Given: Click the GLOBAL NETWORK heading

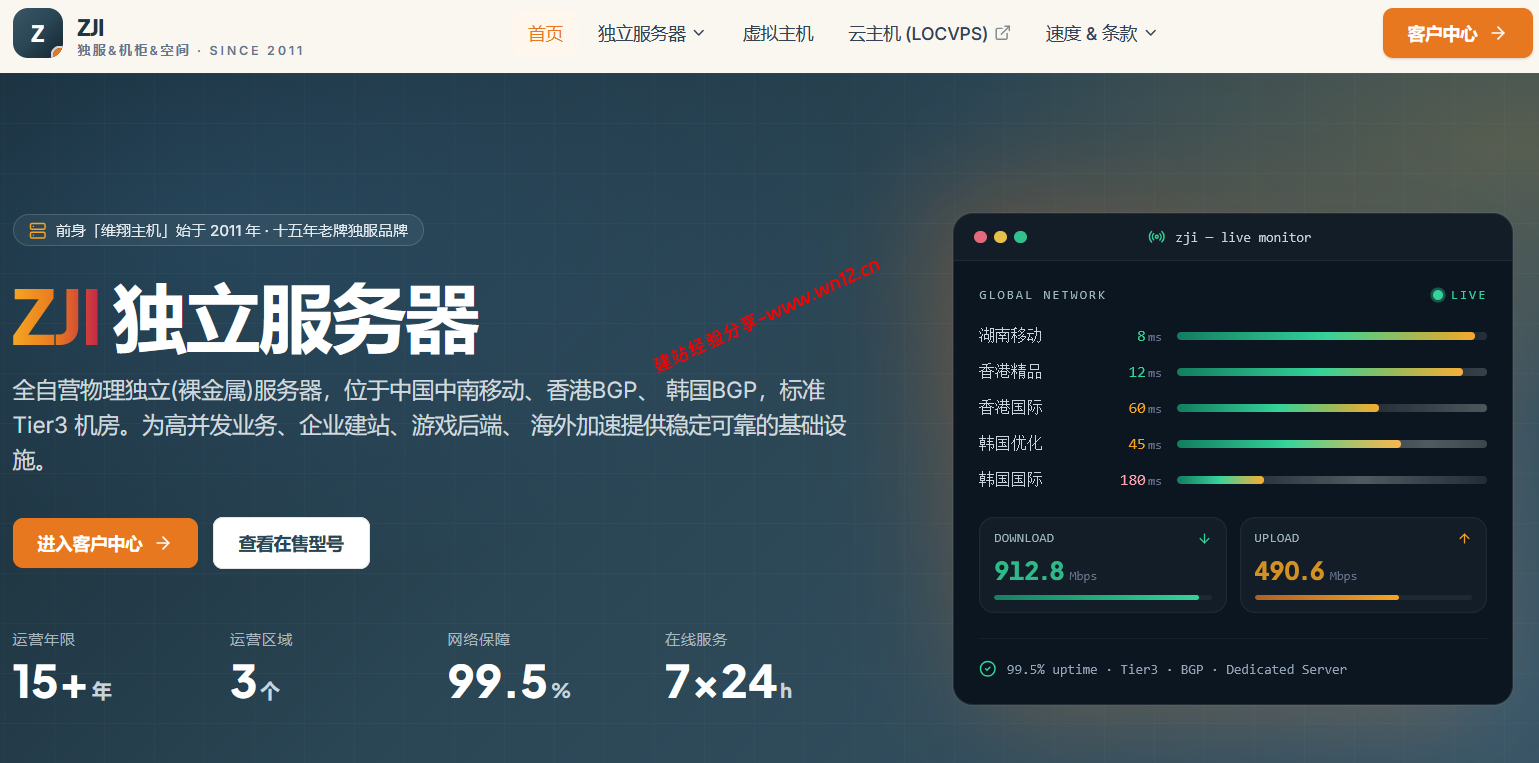Looking at the screenshot, I should click(x=1042, y=295).
